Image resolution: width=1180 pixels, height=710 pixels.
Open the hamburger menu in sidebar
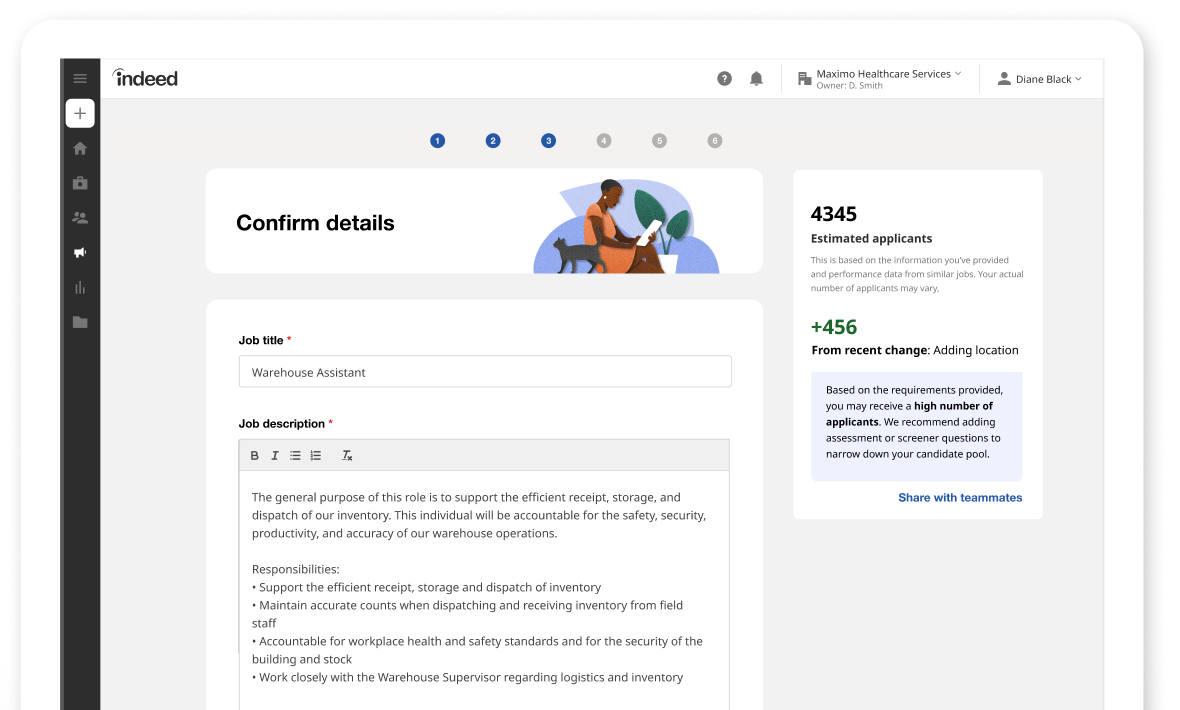coord(80,78)
